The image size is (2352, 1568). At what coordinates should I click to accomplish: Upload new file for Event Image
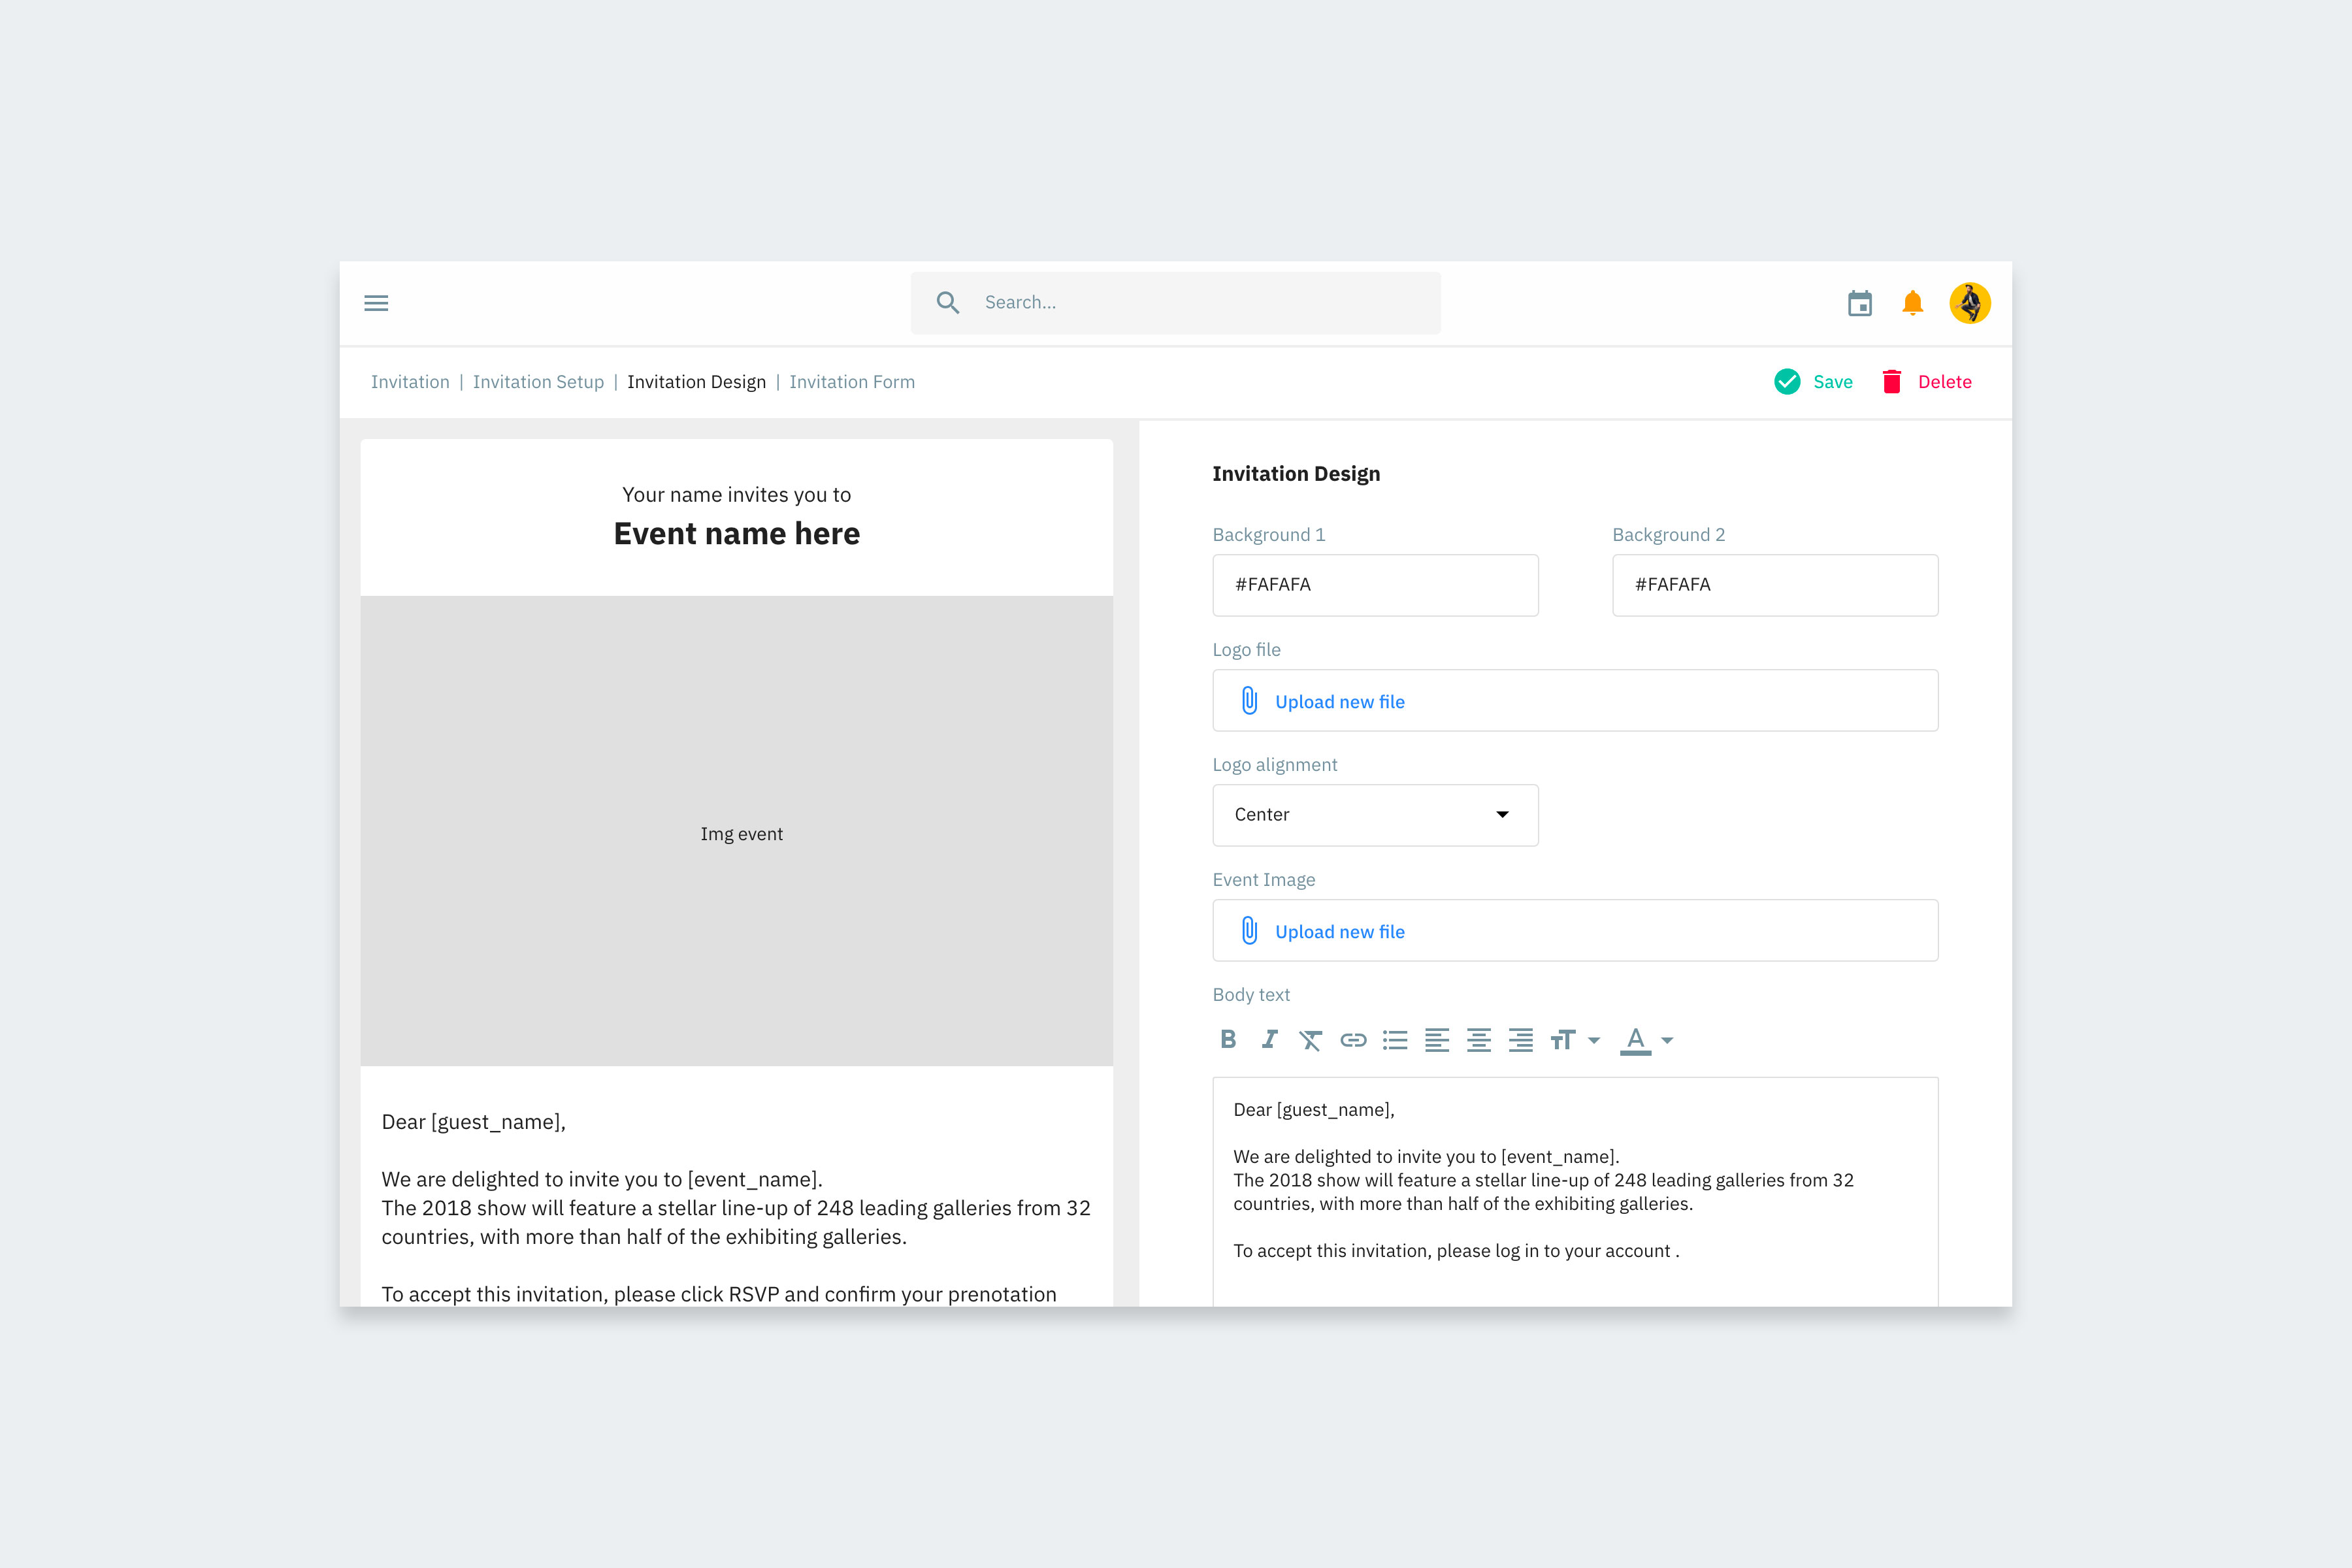click(1340, 932)
